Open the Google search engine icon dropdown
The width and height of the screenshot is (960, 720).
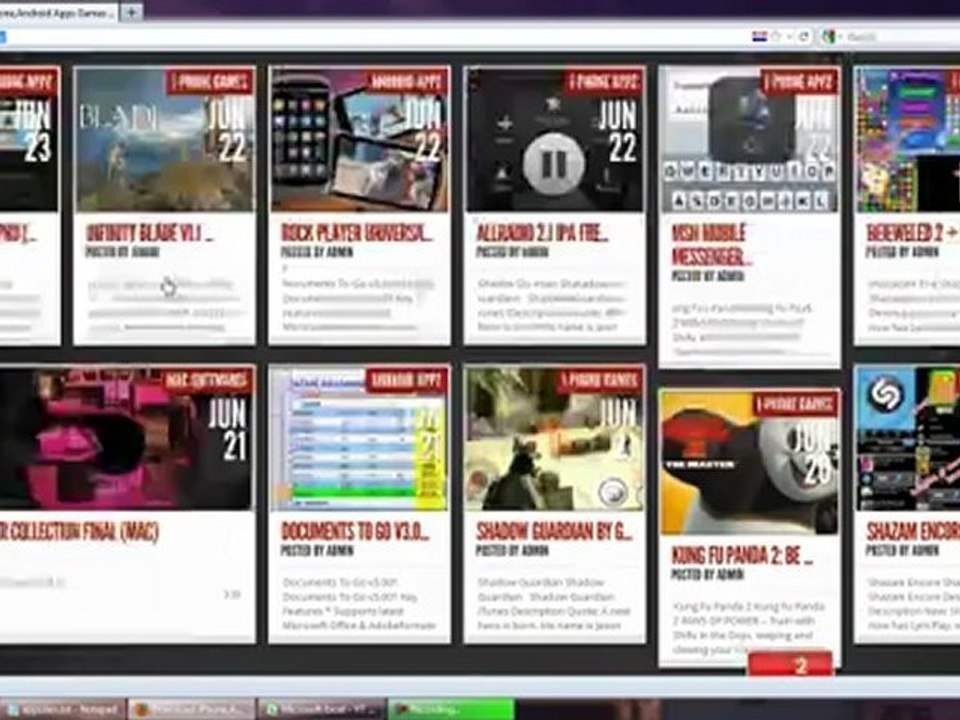[830, 37]
